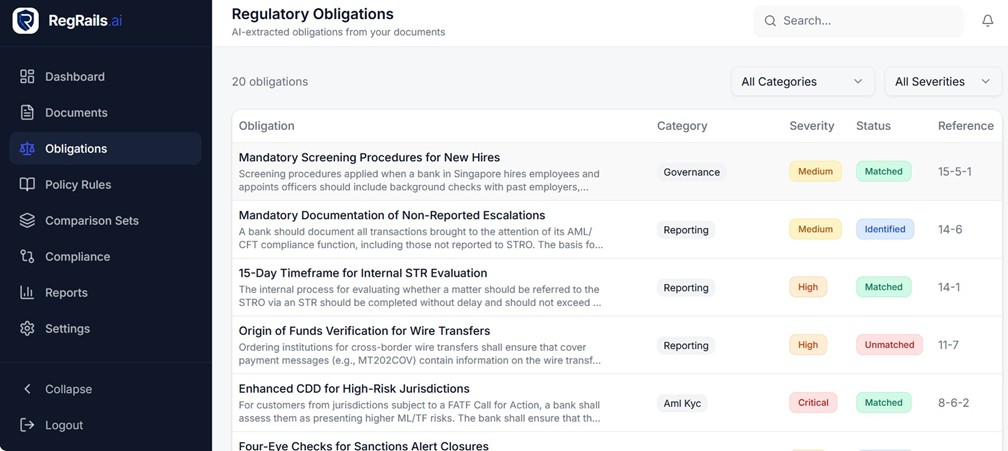
Task: Click the Obligation column header
Action: (266, 126)
